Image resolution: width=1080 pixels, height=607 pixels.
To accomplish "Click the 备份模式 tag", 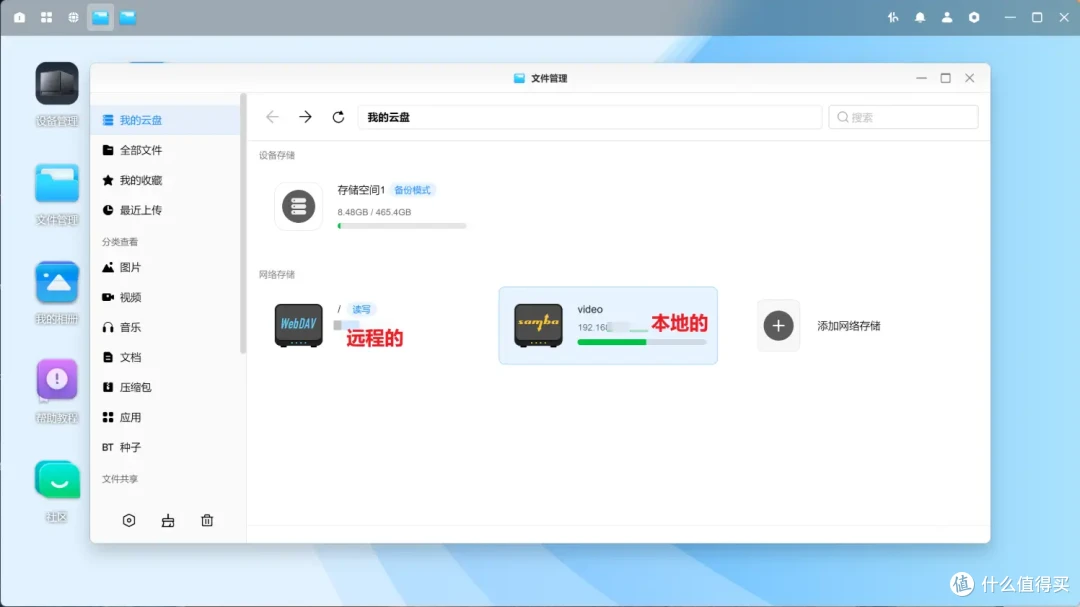I will point(412,190).
